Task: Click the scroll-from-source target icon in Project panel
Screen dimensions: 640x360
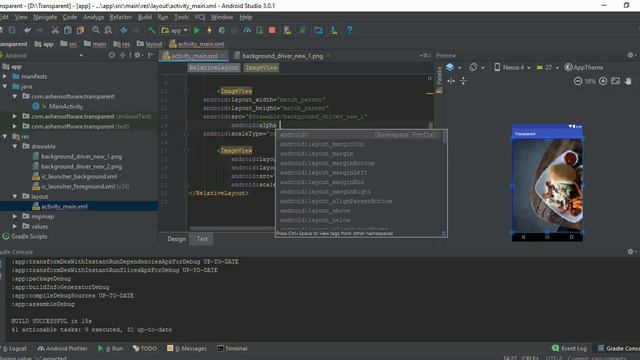Action: coord(111,55)
